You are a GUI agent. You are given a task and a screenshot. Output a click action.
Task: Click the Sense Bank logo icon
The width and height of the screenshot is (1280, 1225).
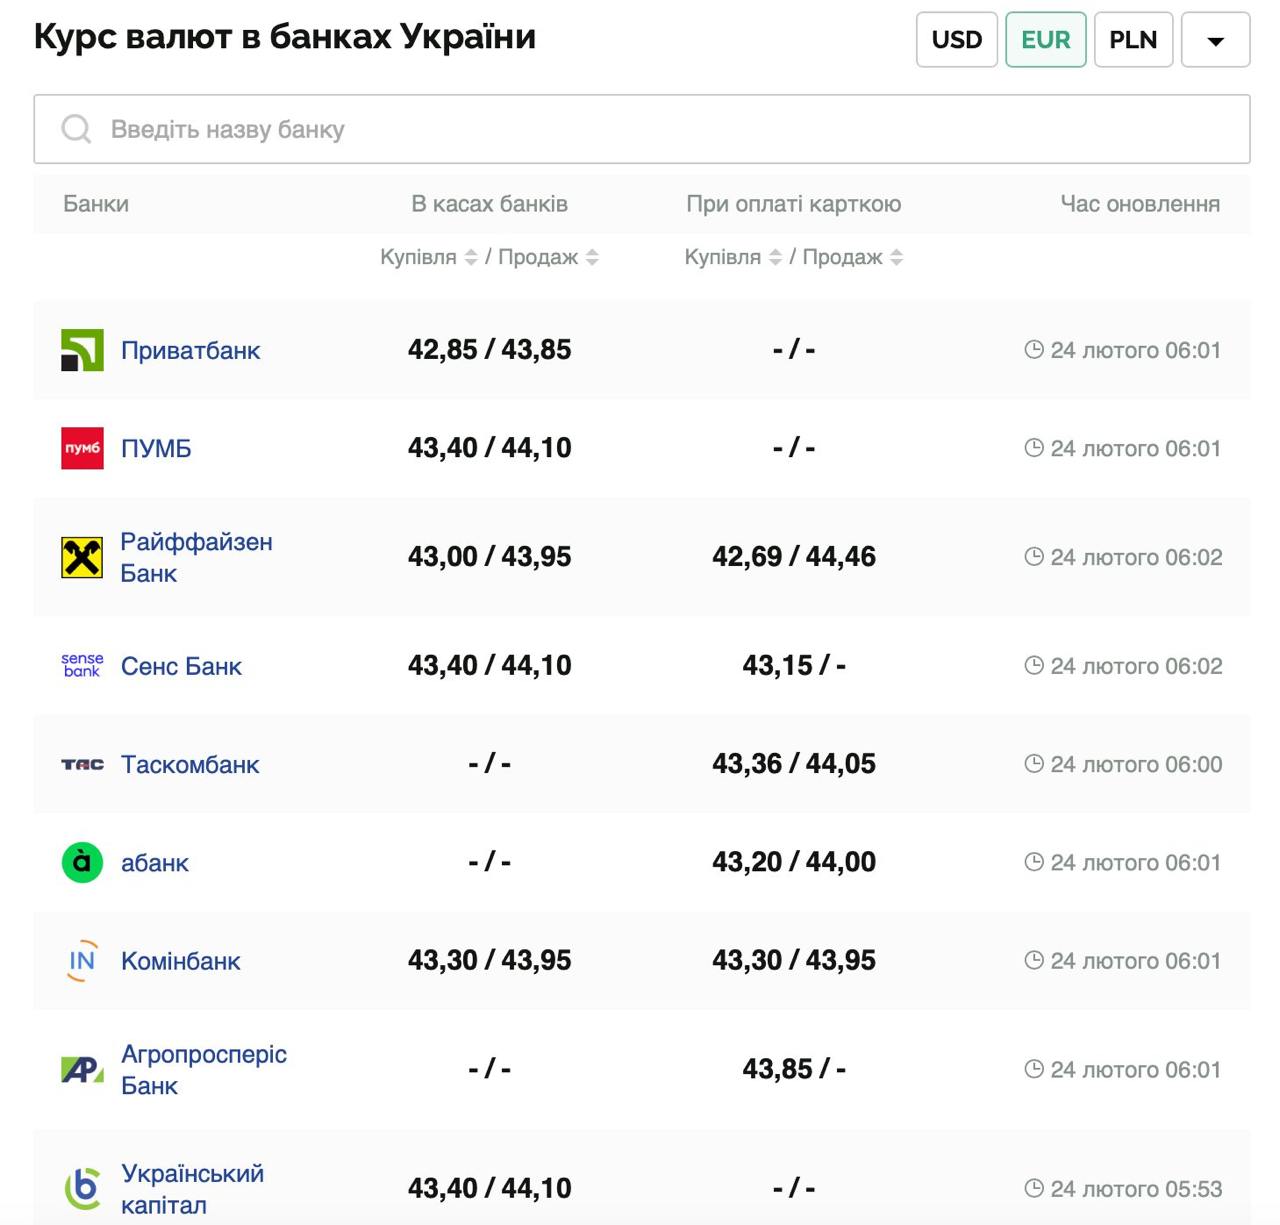82,666
